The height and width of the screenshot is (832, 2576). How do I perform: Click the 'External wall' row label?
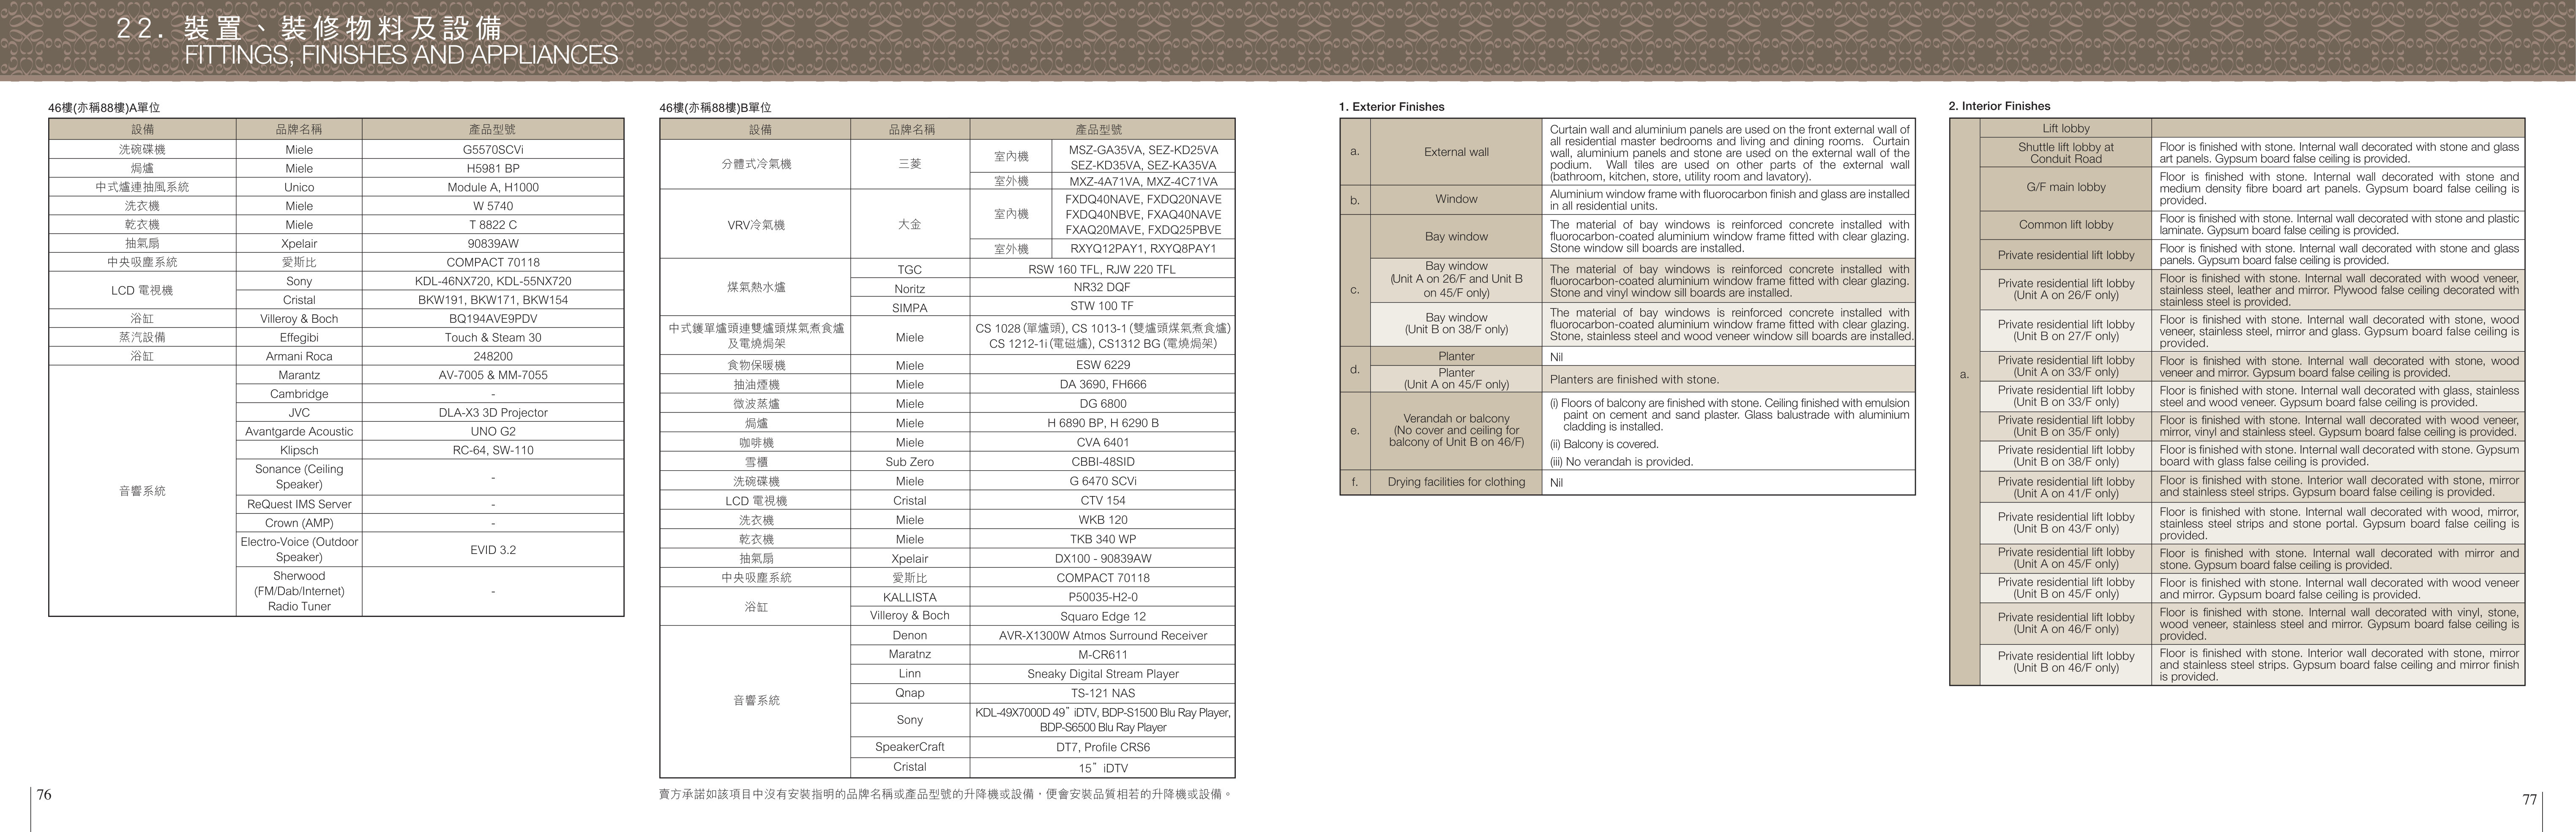tap(1456, 152)
